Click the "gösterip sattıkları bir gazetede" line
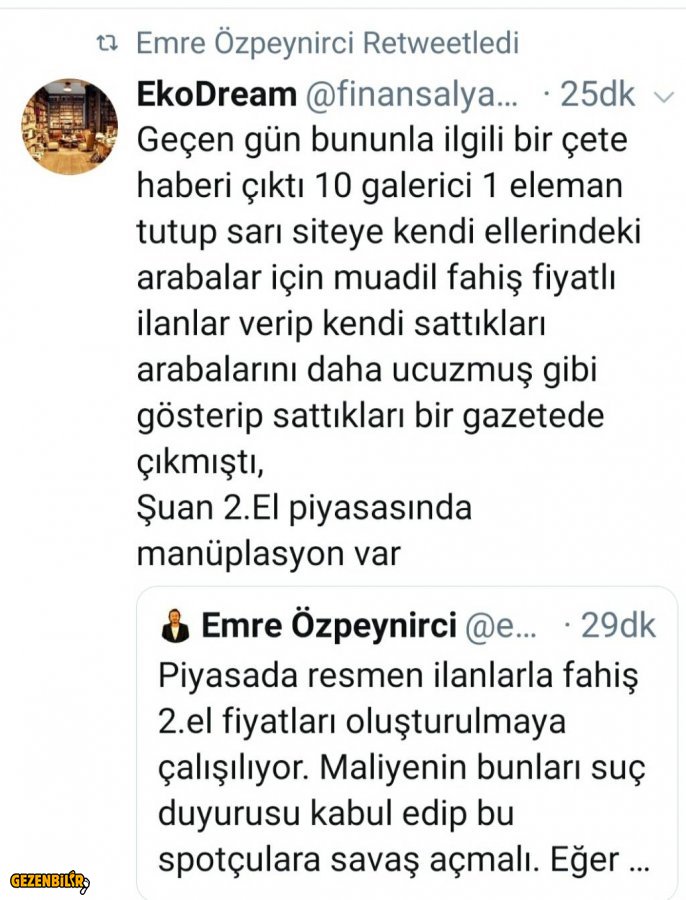The image size is (686, 900). (370, 416)
